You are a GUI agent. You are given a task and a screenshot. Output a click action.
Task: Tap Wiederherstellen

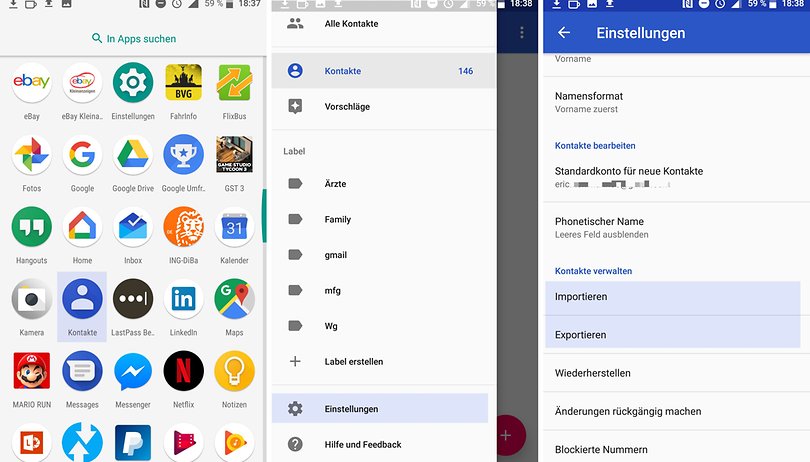[x=676, y=373]
